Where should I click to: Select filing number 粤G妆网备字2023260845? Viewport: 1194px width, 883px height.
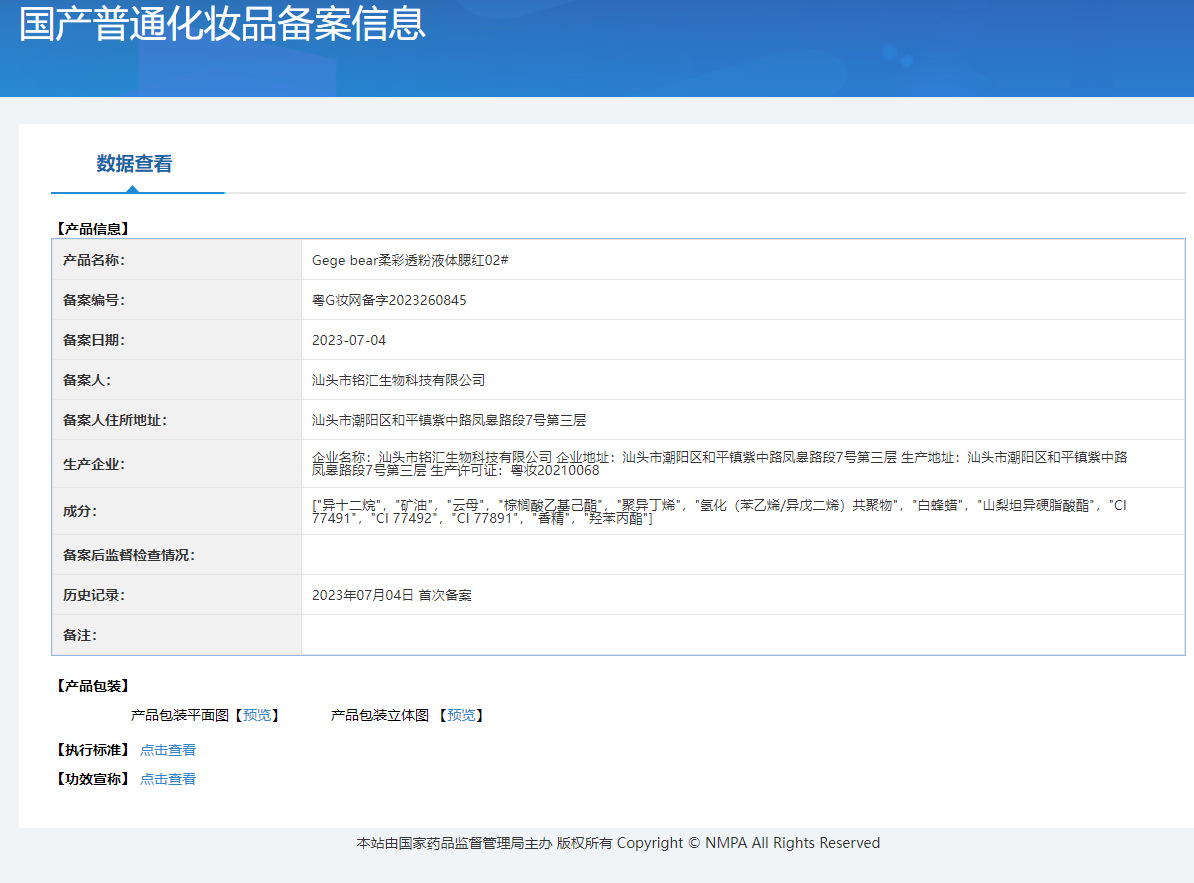389,300
